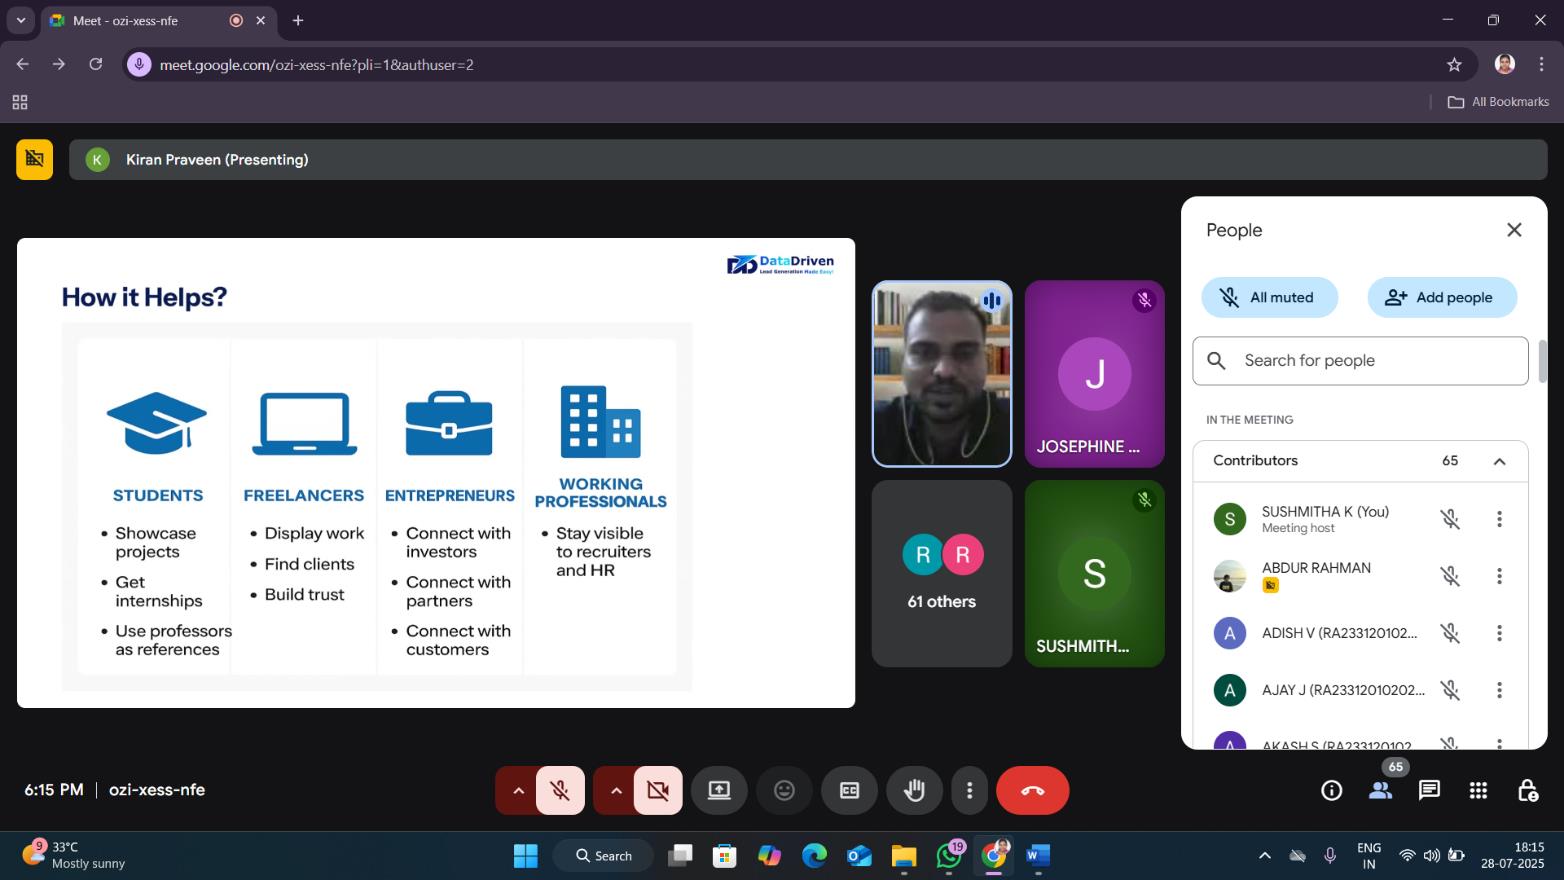Open the meeting details info icon
1564x880 pixels.
[x=1331, y=790]
